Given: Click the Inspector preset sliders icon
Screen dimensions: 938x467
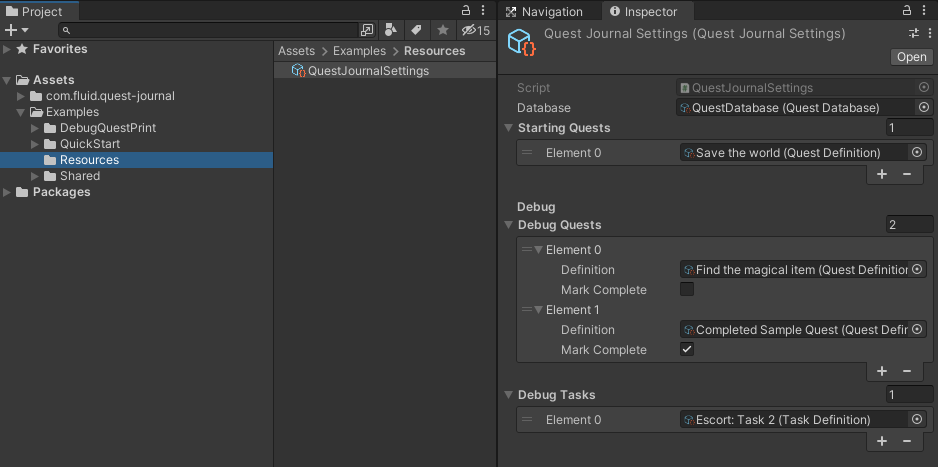Looking at the screenshot, I should click(x=913, y=33).
